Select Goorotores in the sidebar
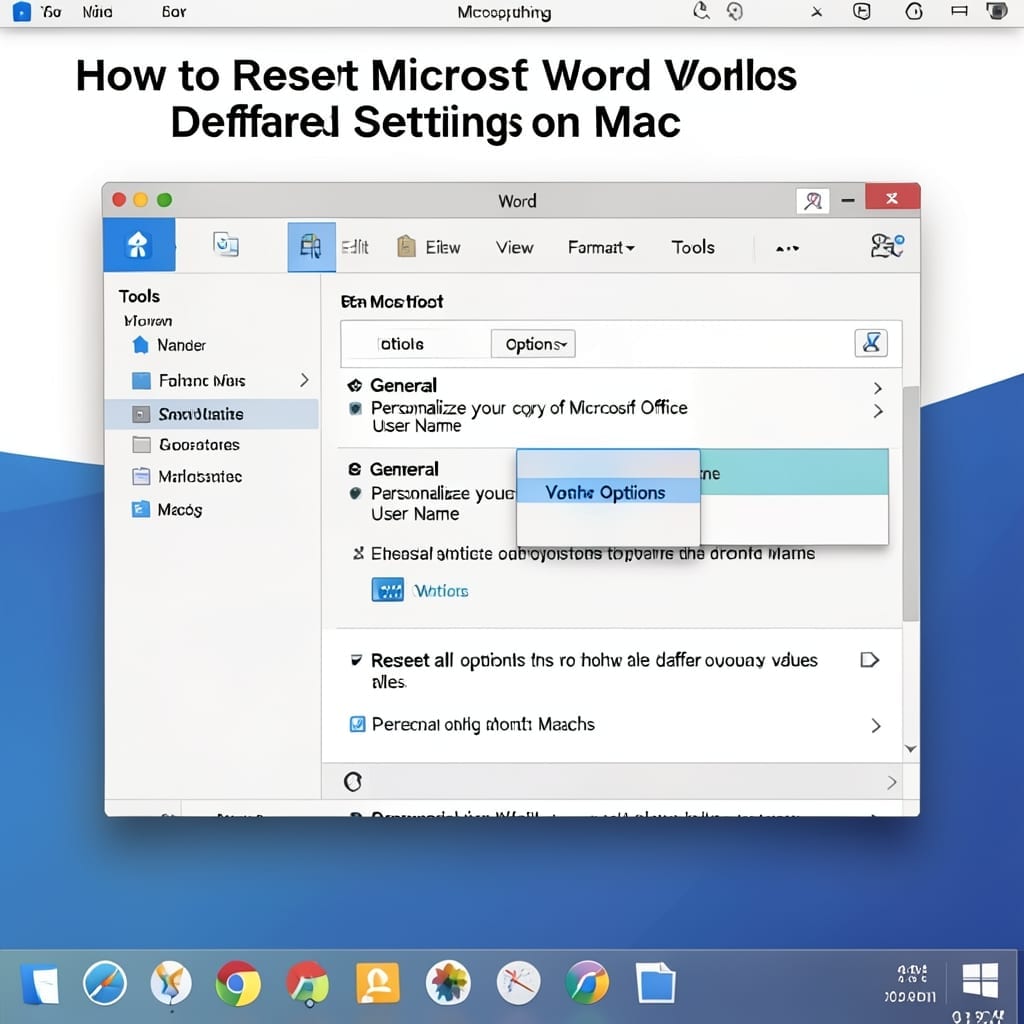Screen dimensions: 1024x1024 (199, 445)
